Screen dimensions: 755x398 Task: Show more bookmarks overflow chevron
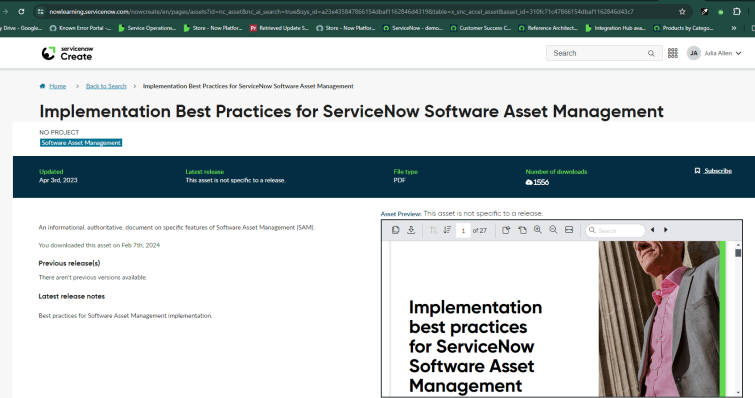[x=733, y=28]
